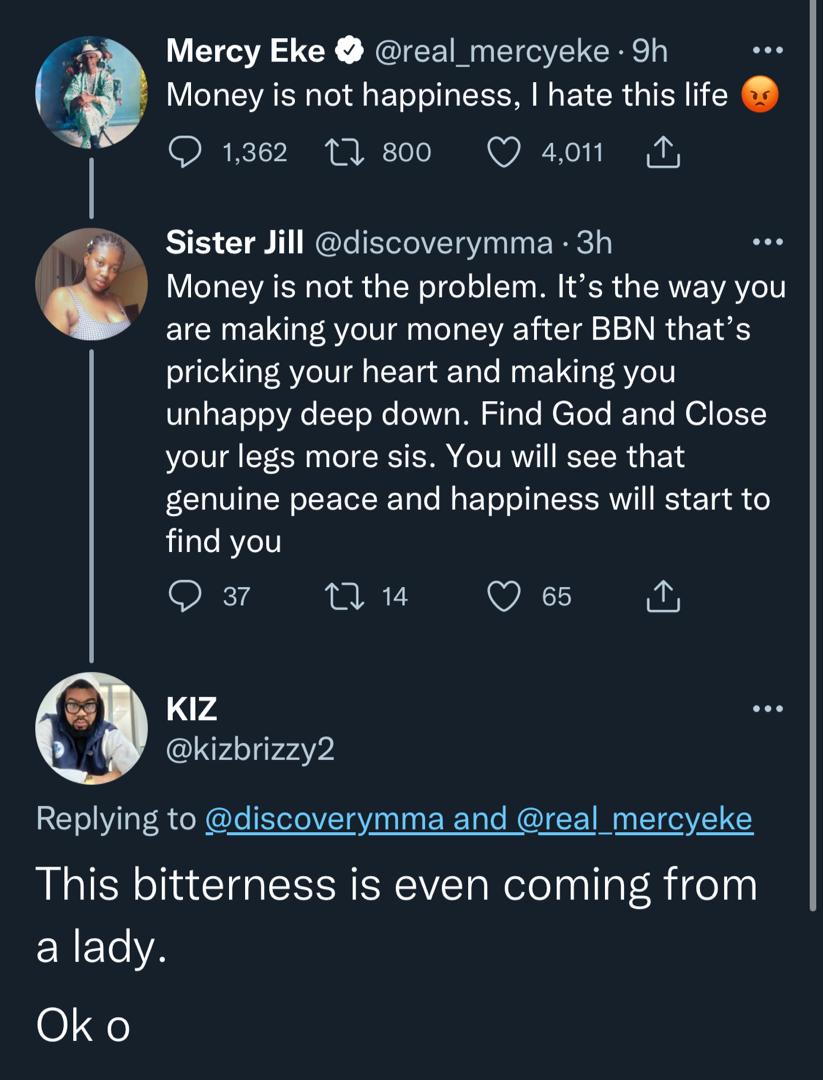823x1080 pixels.
Task: Click the @real_mercyeke mention link
Action: point(634,819)
